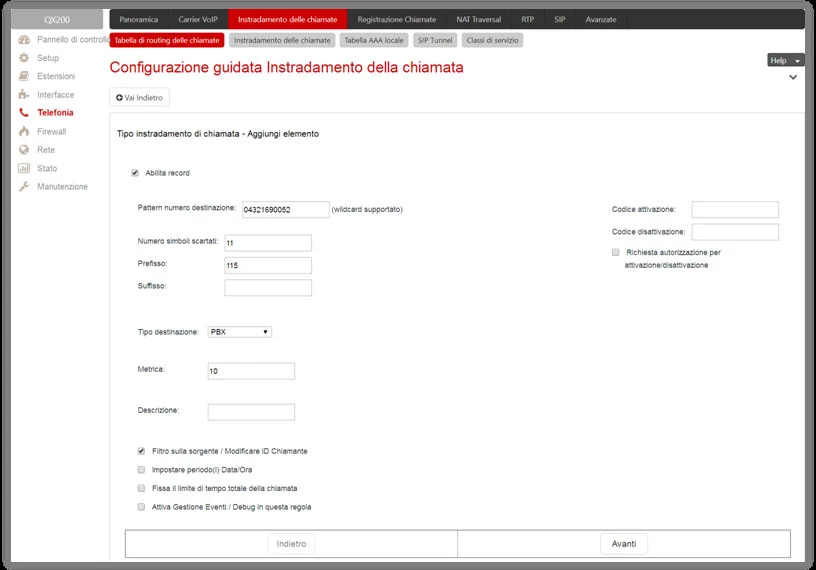Screen dimensions: 816x570
Task: Click the Setup gear icon
Action: 24,58
